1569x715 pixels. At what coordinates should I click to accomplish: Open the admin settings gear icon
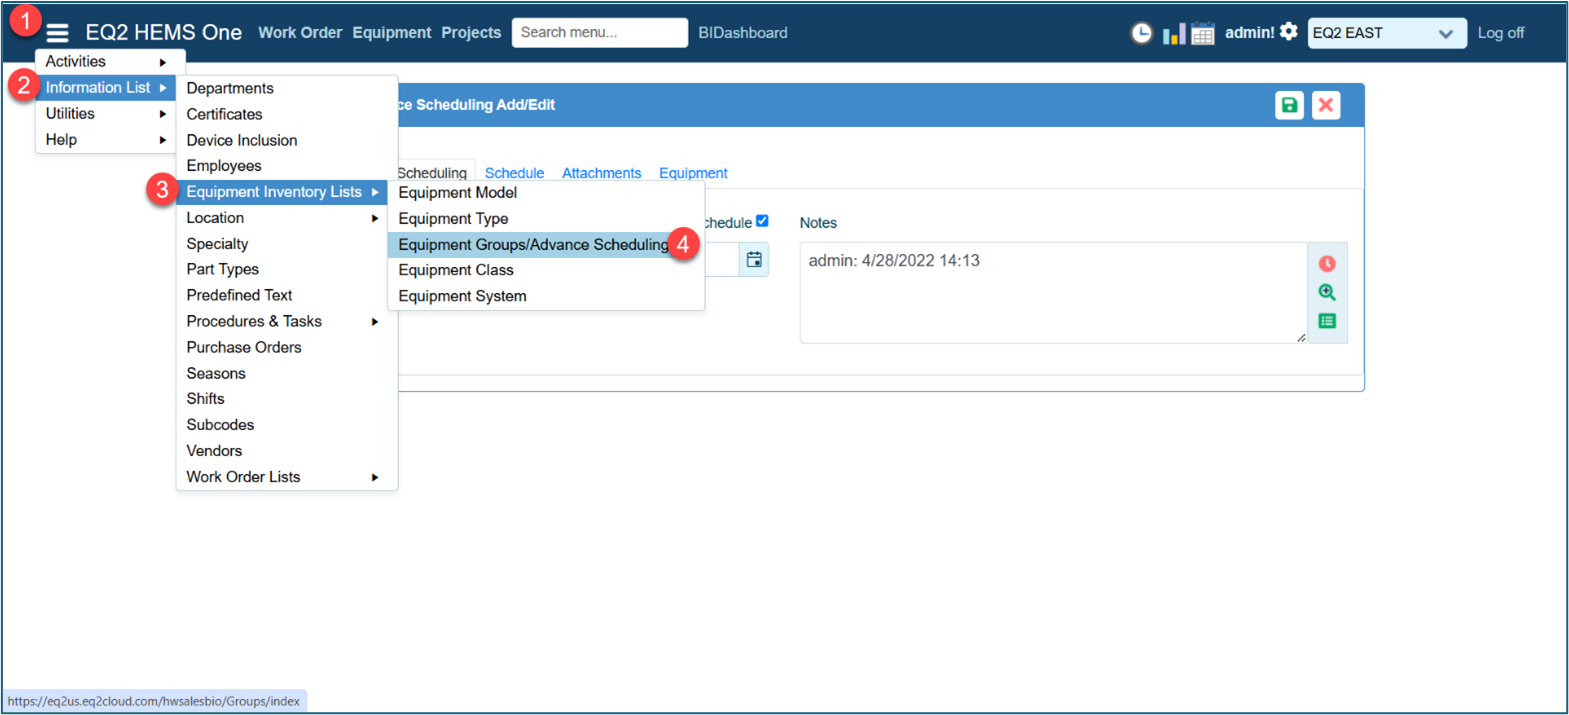pos(1289,32)
